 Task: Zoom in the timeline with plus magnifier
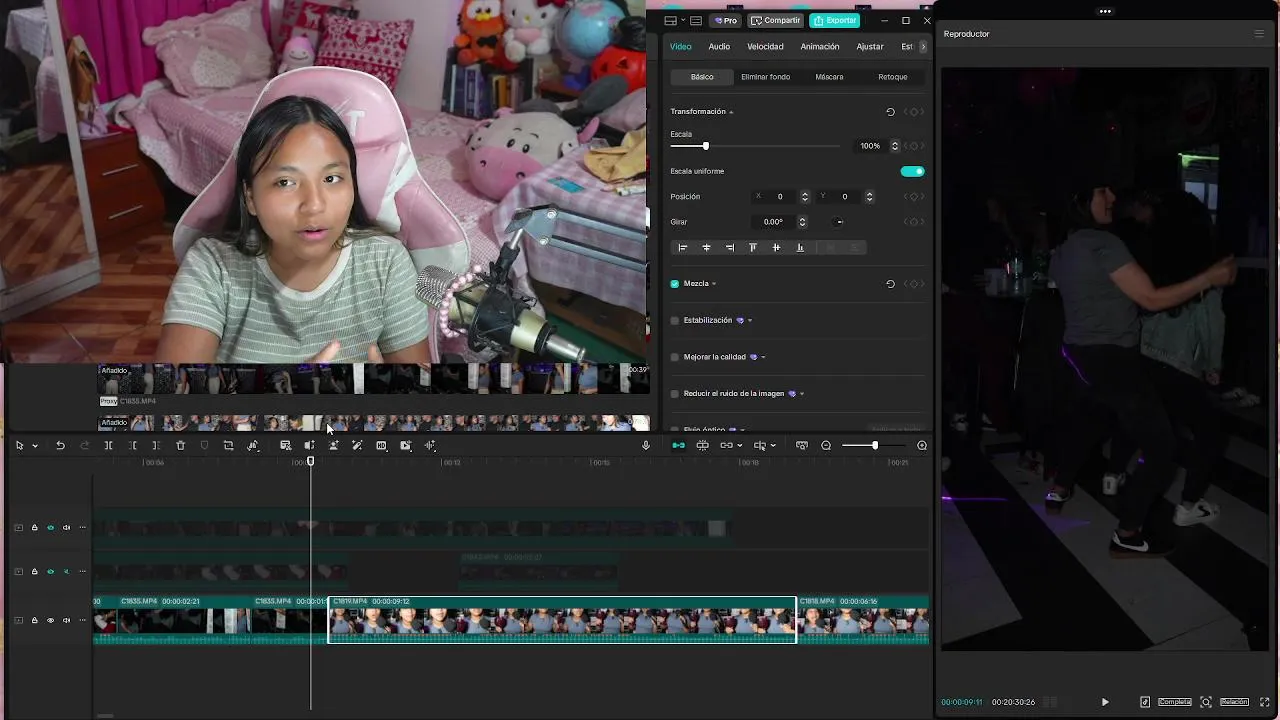922,445
